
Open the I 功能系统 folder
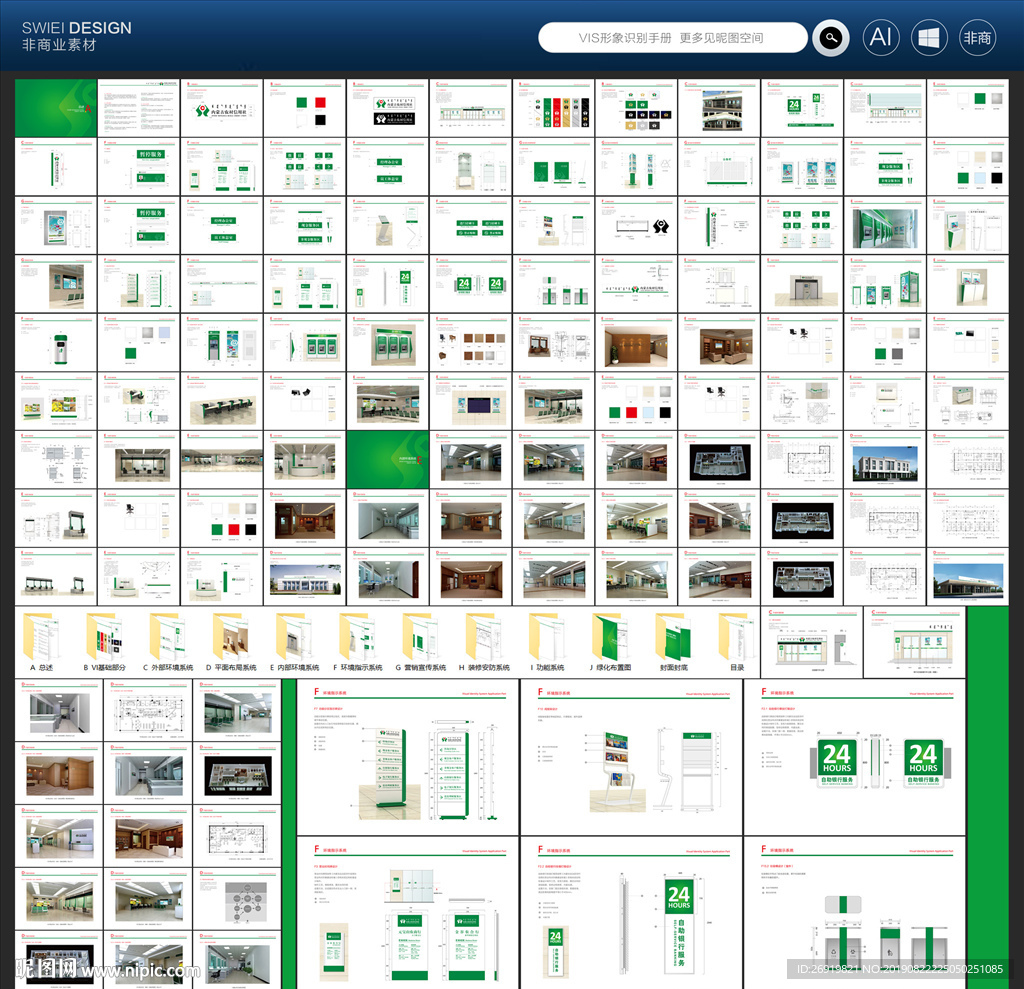[x=547, y=641]
